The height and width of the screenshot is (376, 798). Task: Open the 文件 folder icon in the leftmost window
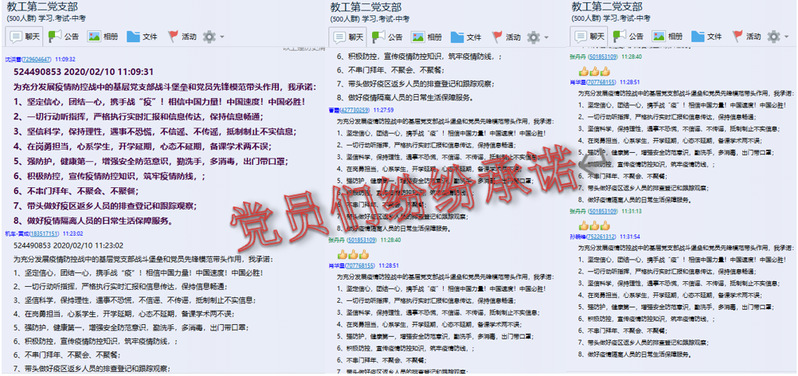point(133,37)
